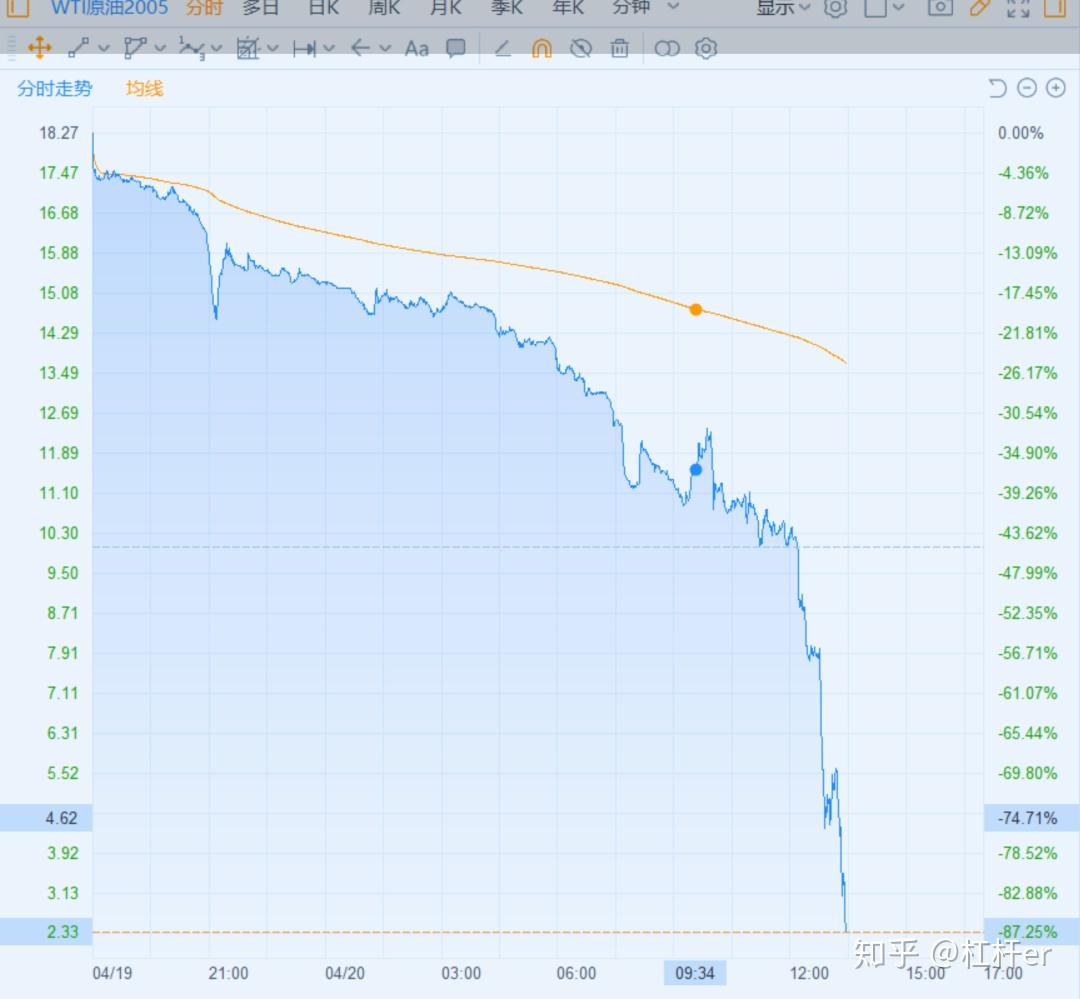Click the 09:34 time axis marker
Image resolution: width=1080 pixels, height=999 pixels.
(x=694, y=974)
